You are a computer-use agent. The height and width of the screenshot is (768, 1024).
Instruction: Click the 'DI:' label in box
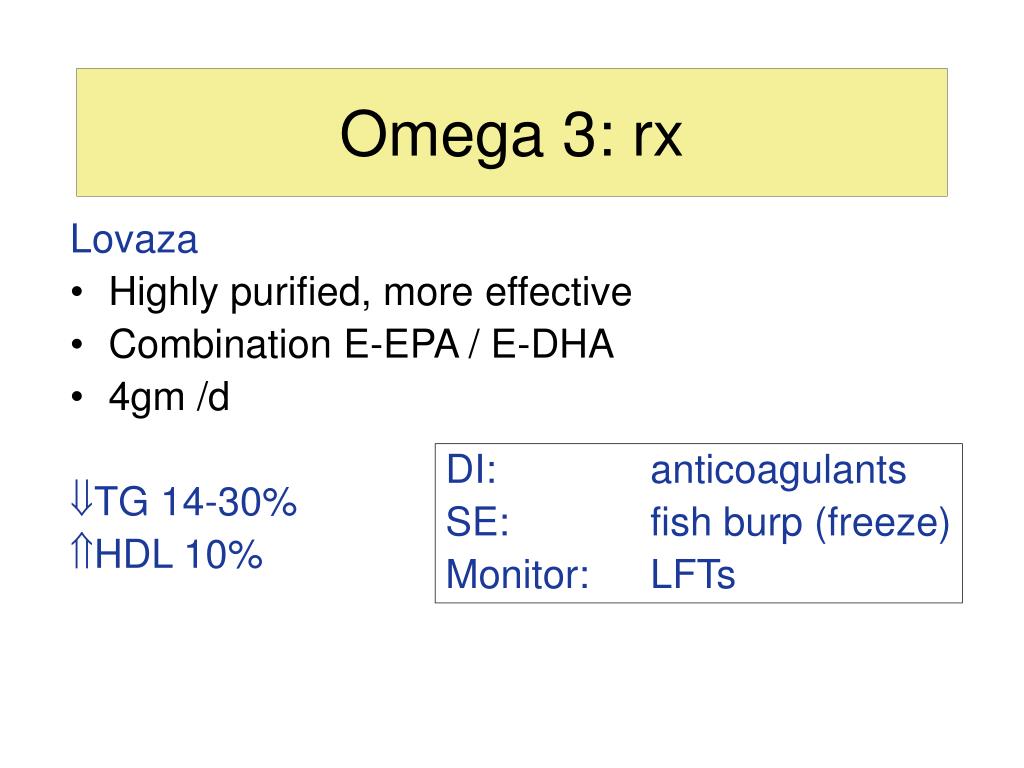(x=471, y=470)
